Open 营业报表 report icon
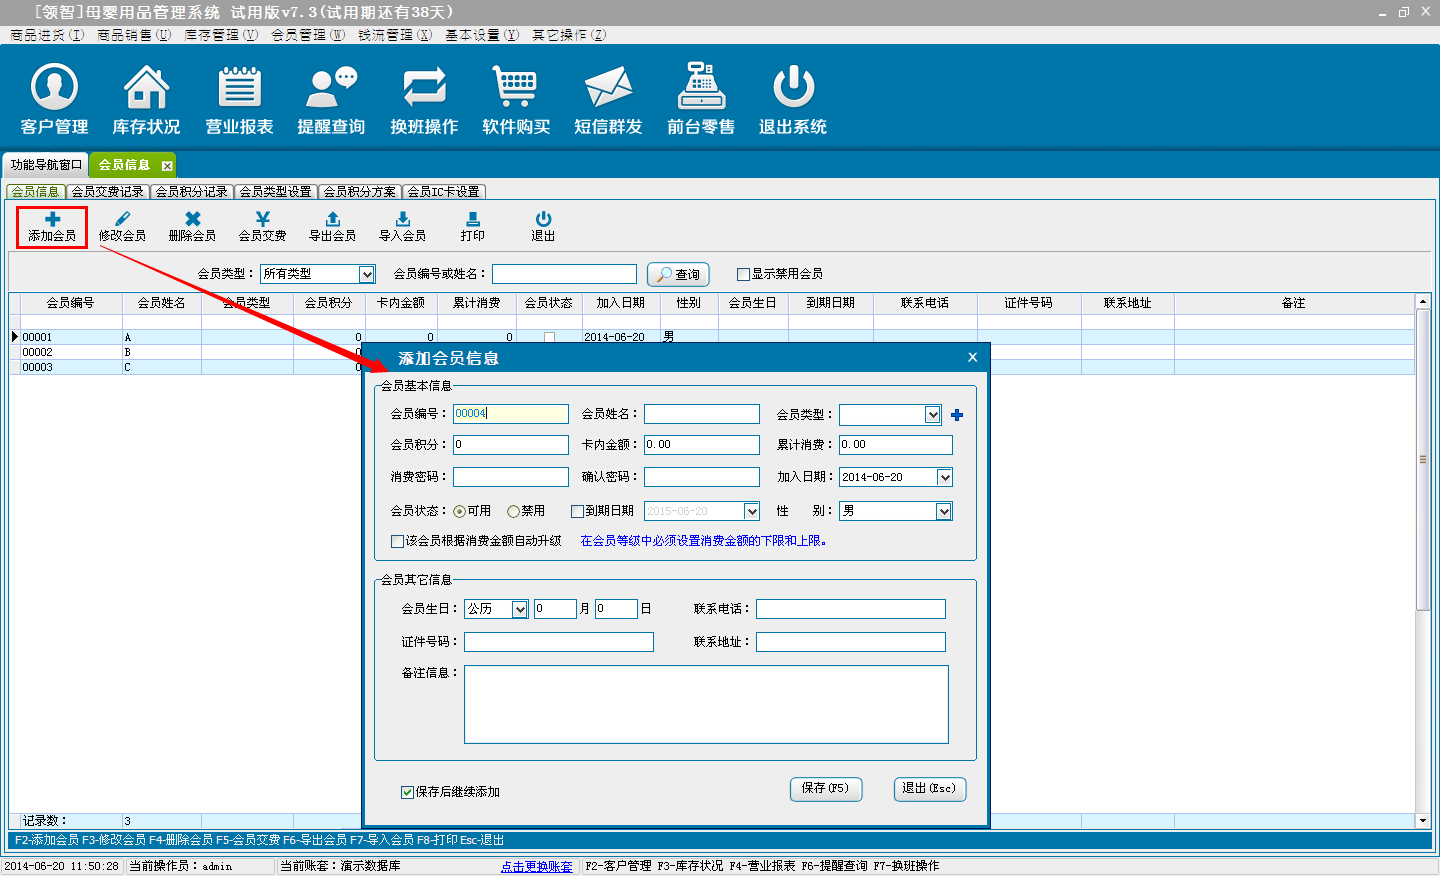Image resolution: width=1440 pixels, height=876 pixels. 239,88
